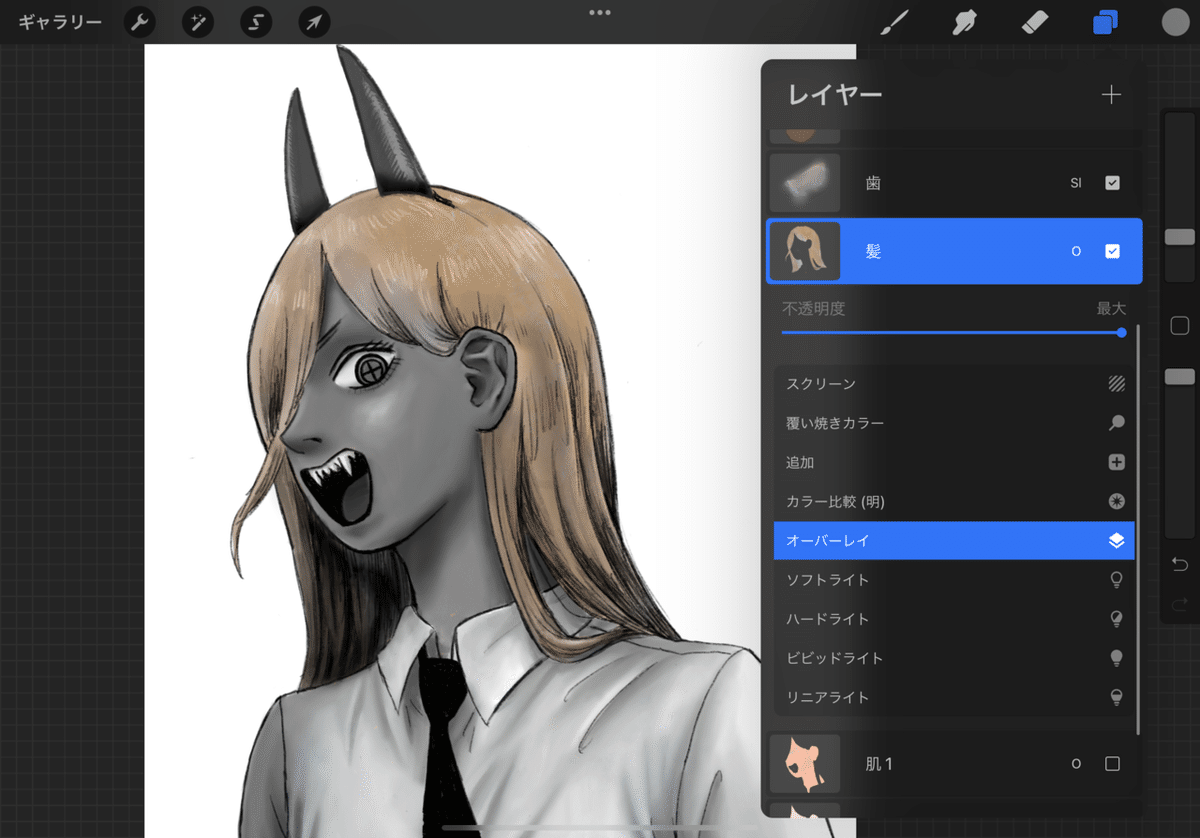Toggle visibility checkbox of 肌1 layer
The image size is (1200, 838).
point(1112,764)
